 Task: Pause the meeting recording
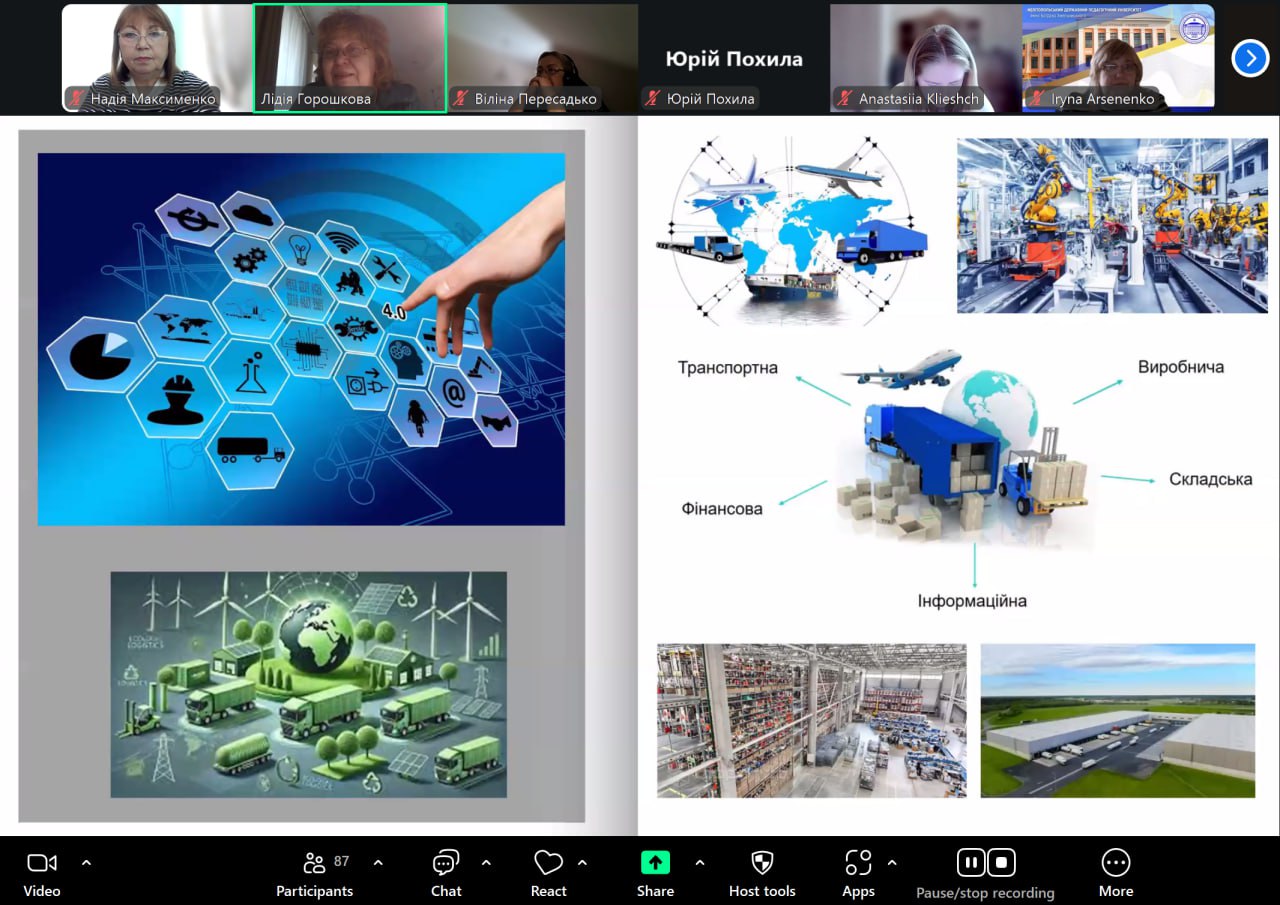[x=970, y=862]
